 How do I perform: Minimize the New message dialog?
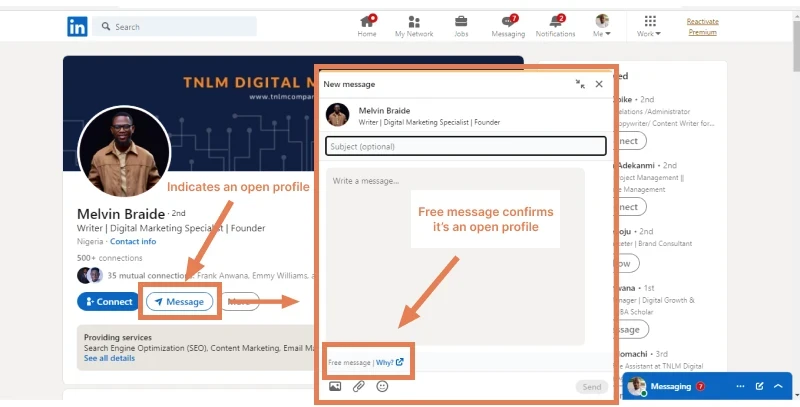pyautogui.click(x=580, y=84)
